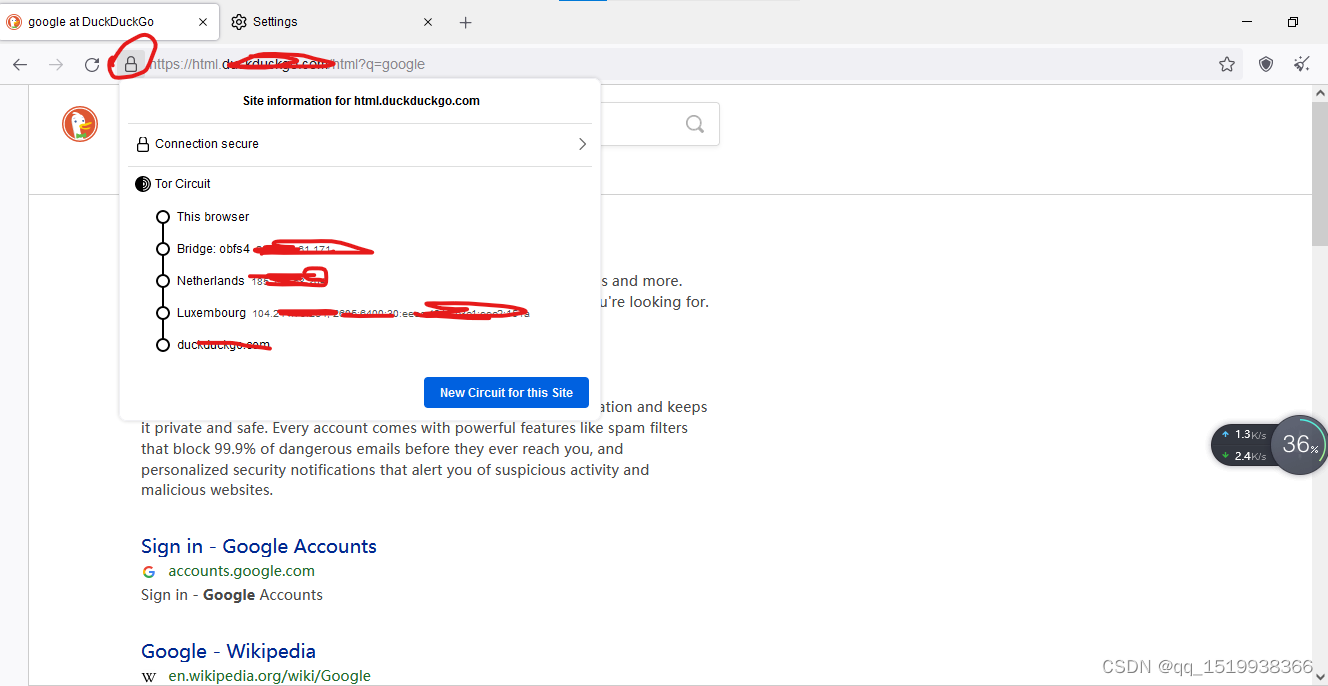
Task: Click the search magnifier icon
Action: click(695, 124)
